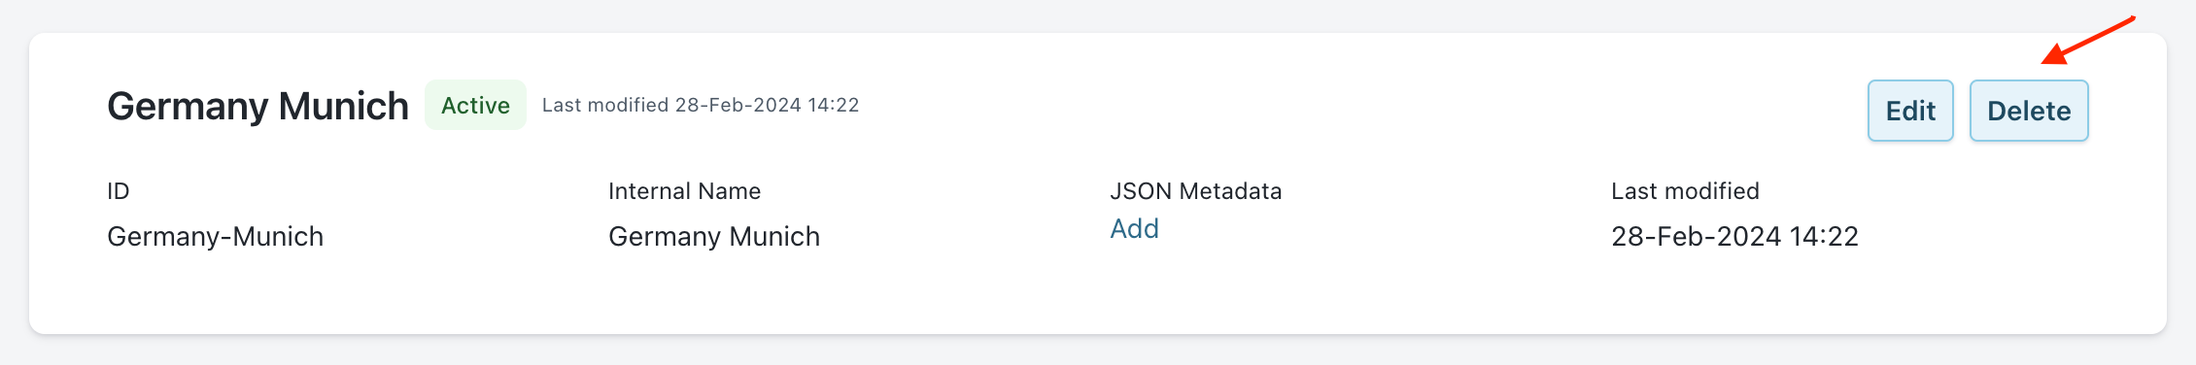The height and width of the screenshot is (365, 2196).
Task: Click the Delete button
Action: pyautogui.click(x=2028, y=111)
